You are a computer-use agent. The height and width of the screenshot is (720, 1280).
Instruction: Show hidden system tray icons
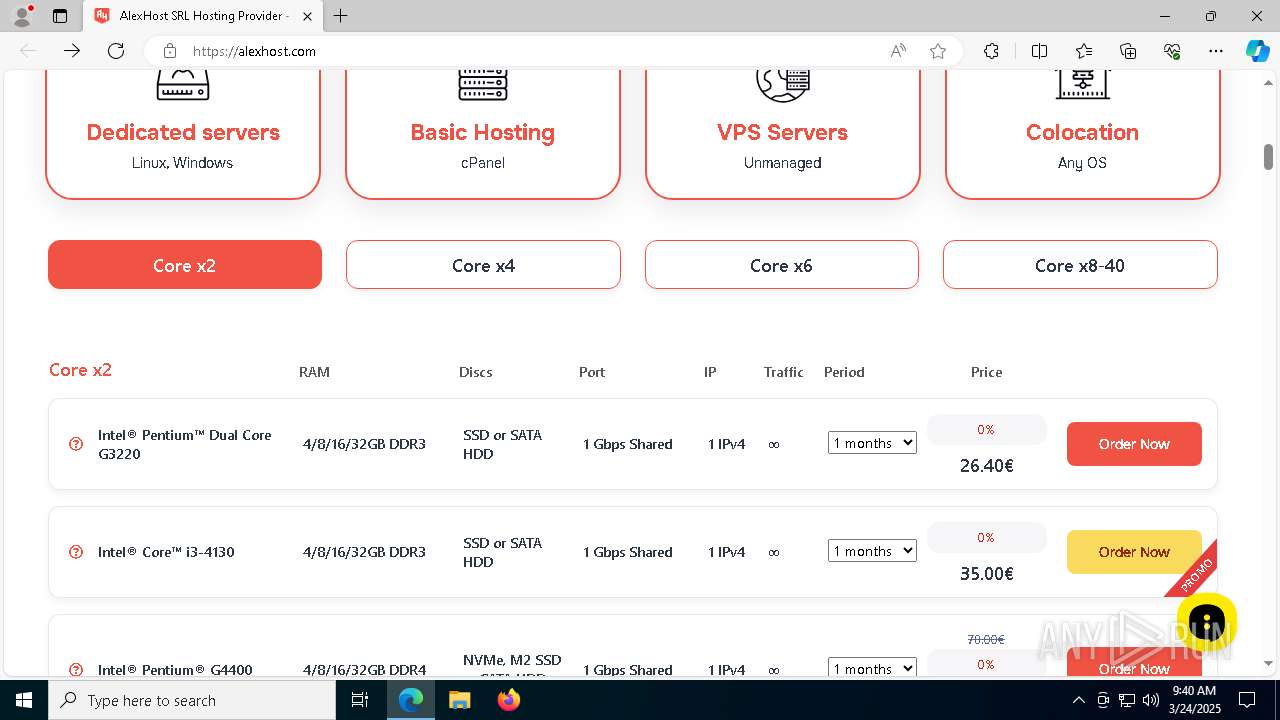(x=1078, y=700)
